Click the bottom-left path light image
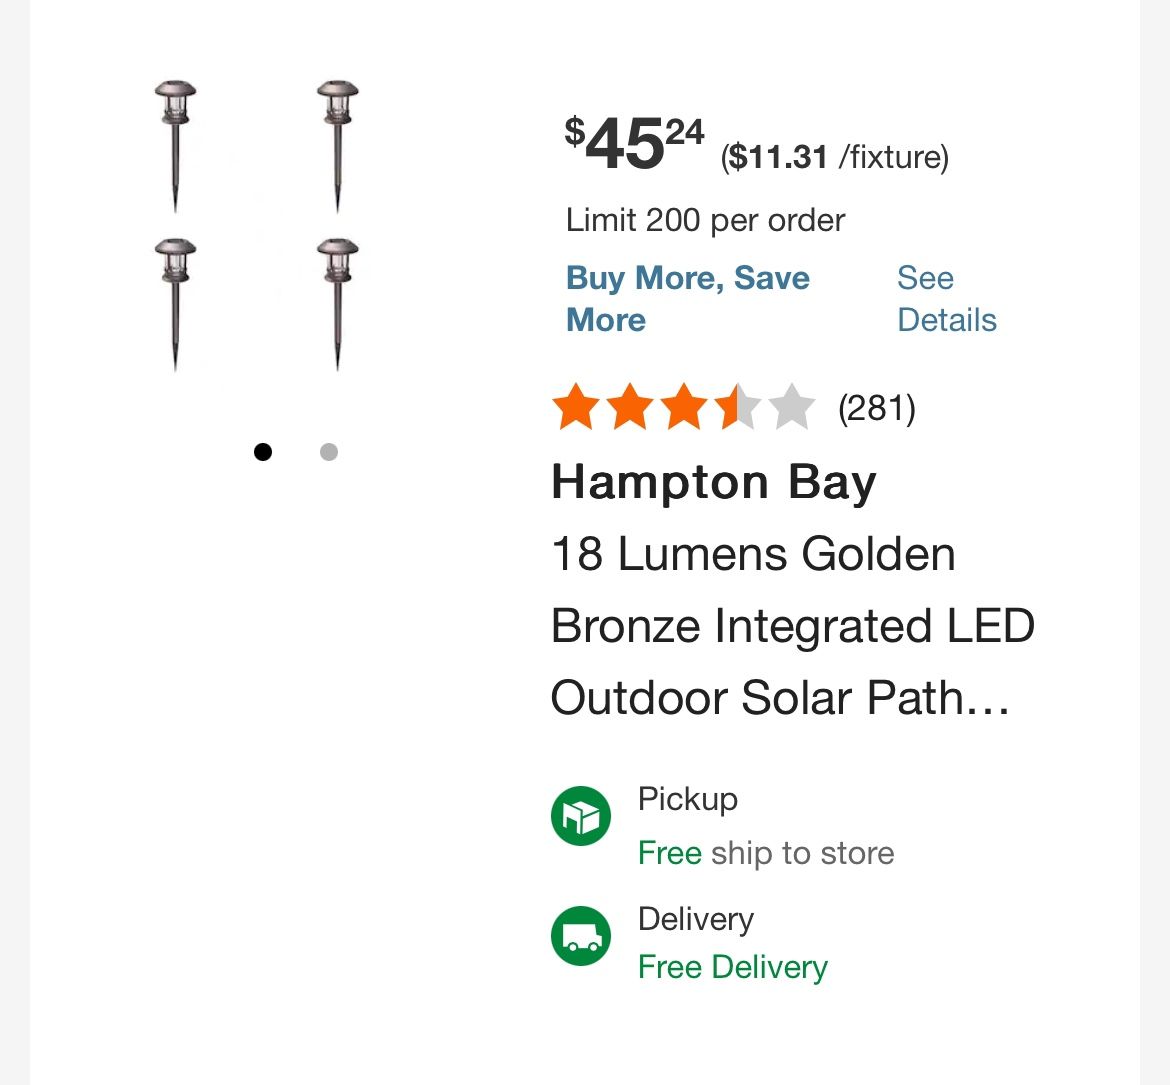Image resolution: width=1170 pixels, height=1085 pixels. tap(176, 303)
